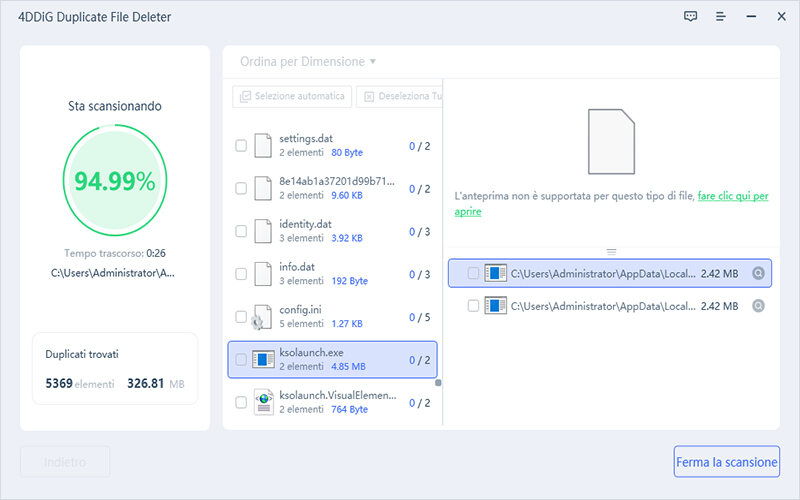Image resolution: width=800 pixels, height=500 pixels.
Task: Close the 4DDiG Duplicate File Deleter window
Action: coord(781,16)
